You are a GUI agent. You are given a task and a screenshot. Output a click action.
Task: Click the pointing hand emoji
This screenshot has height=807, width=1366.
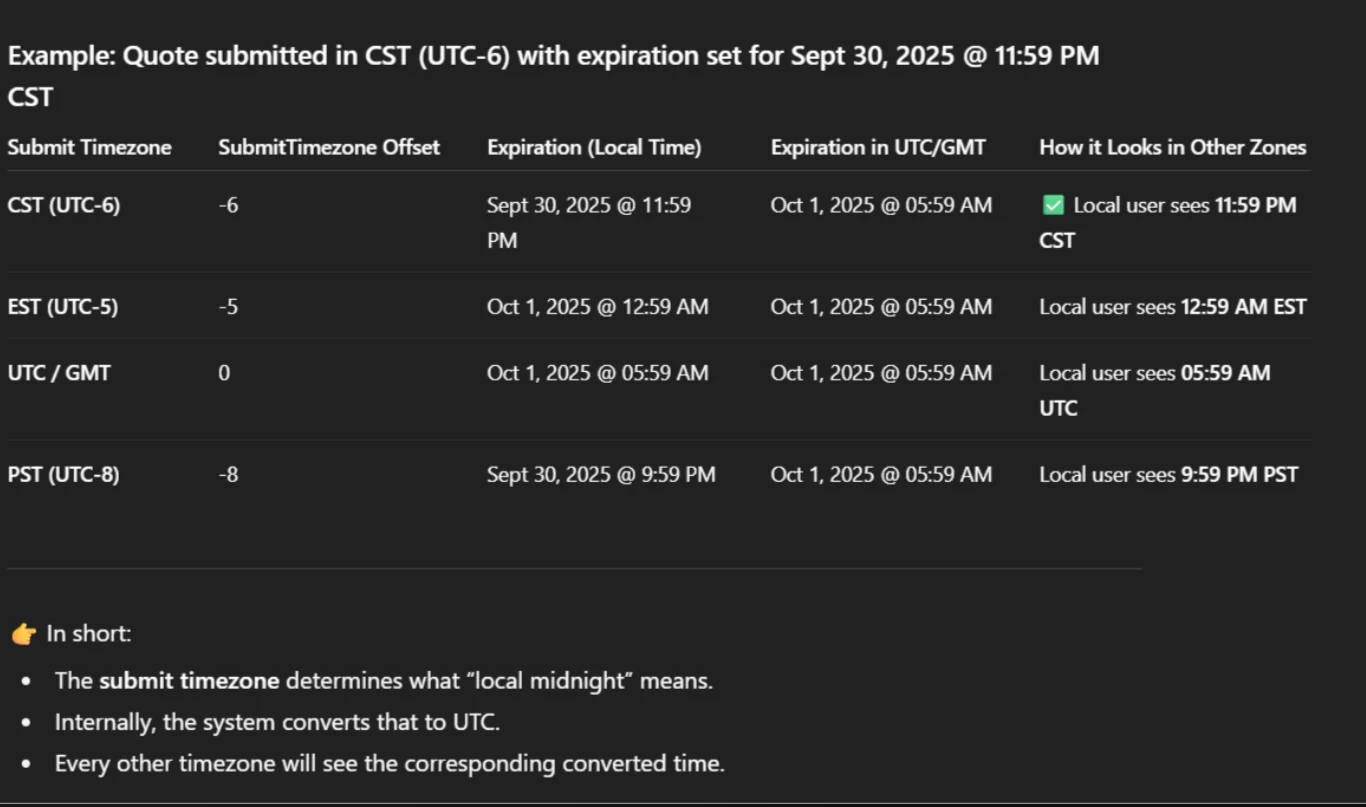tap(23, 634)
